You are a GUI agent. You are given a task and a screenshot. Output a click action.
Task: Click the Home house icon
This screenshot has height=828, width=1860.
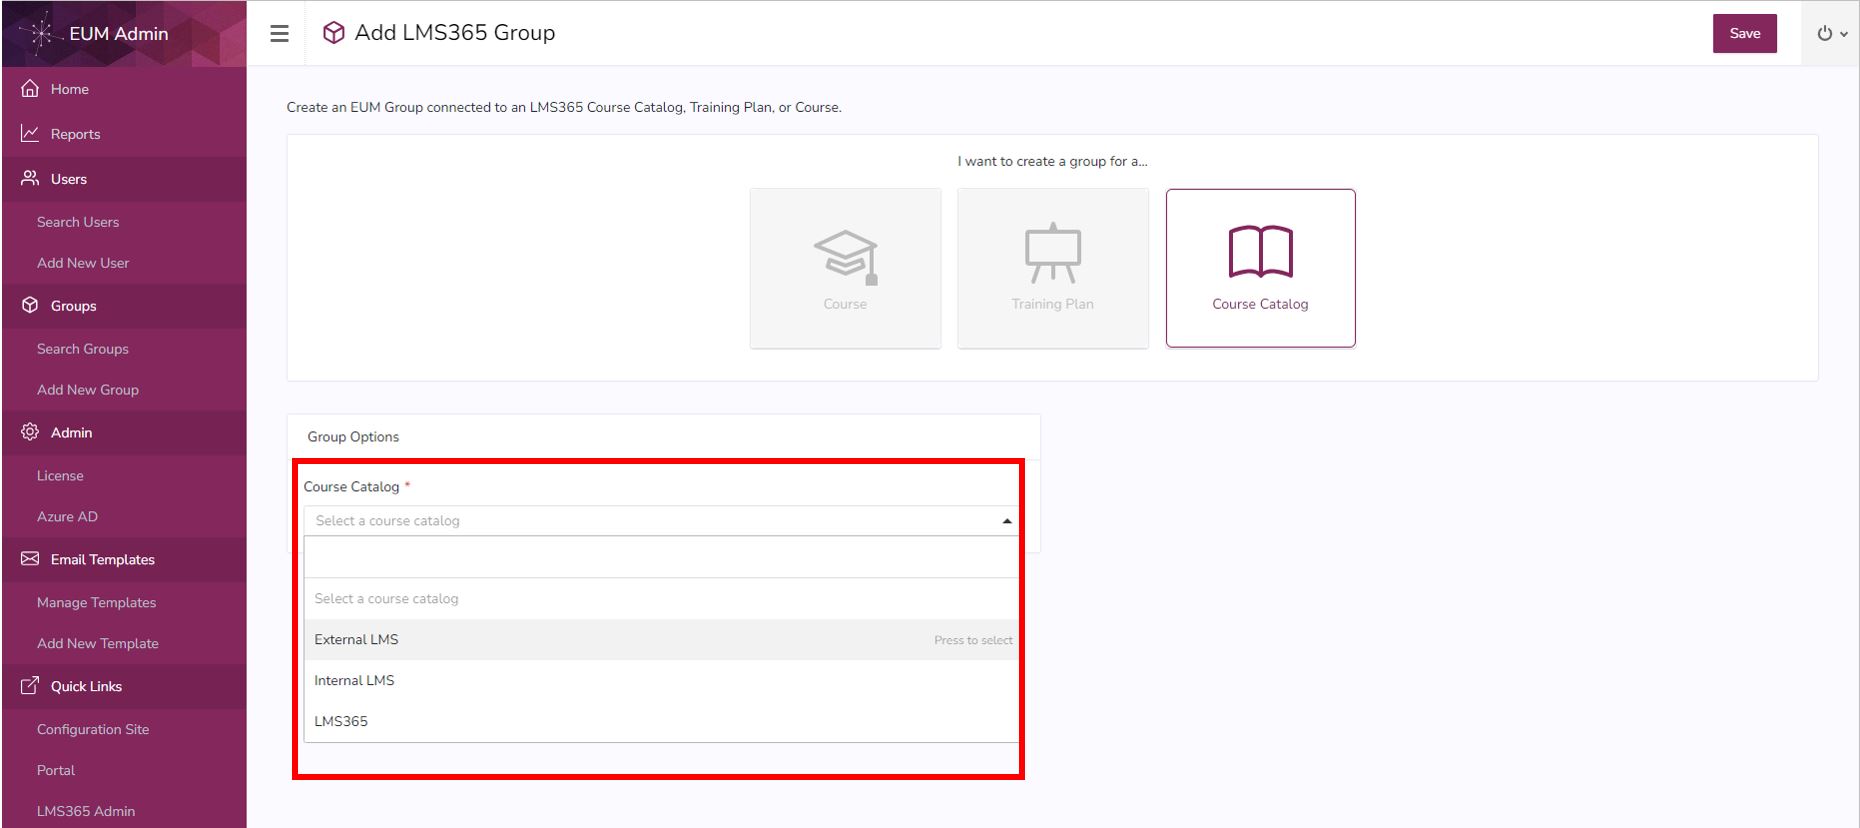(x=30, y=88)
